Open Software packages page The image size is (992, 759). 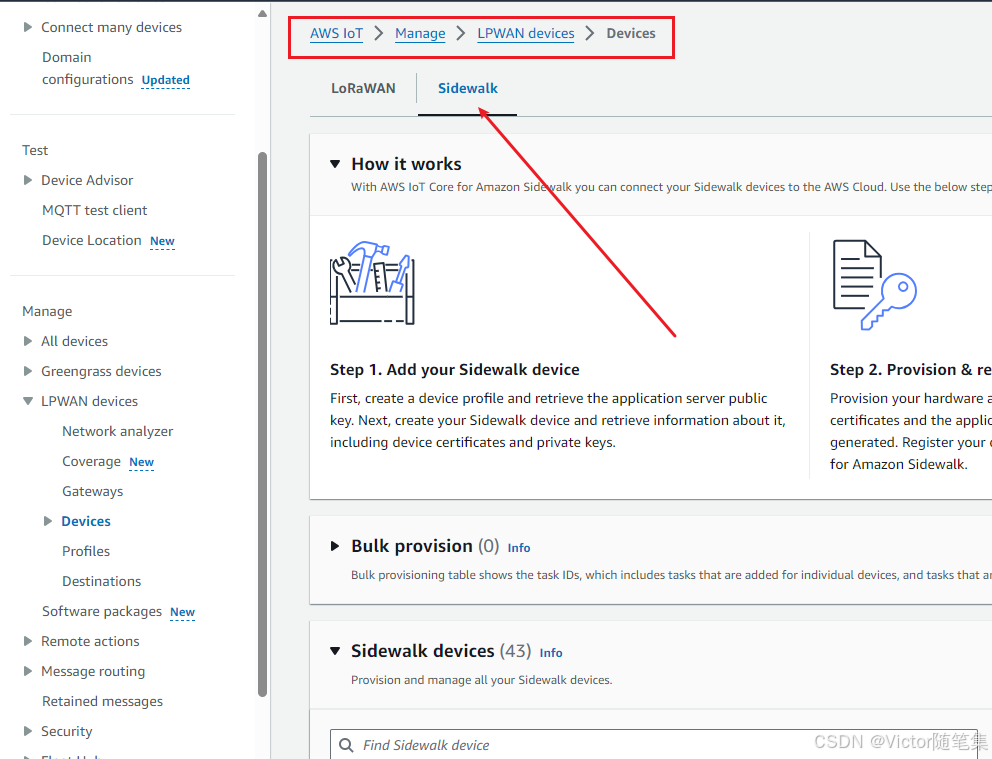[102, 611]
